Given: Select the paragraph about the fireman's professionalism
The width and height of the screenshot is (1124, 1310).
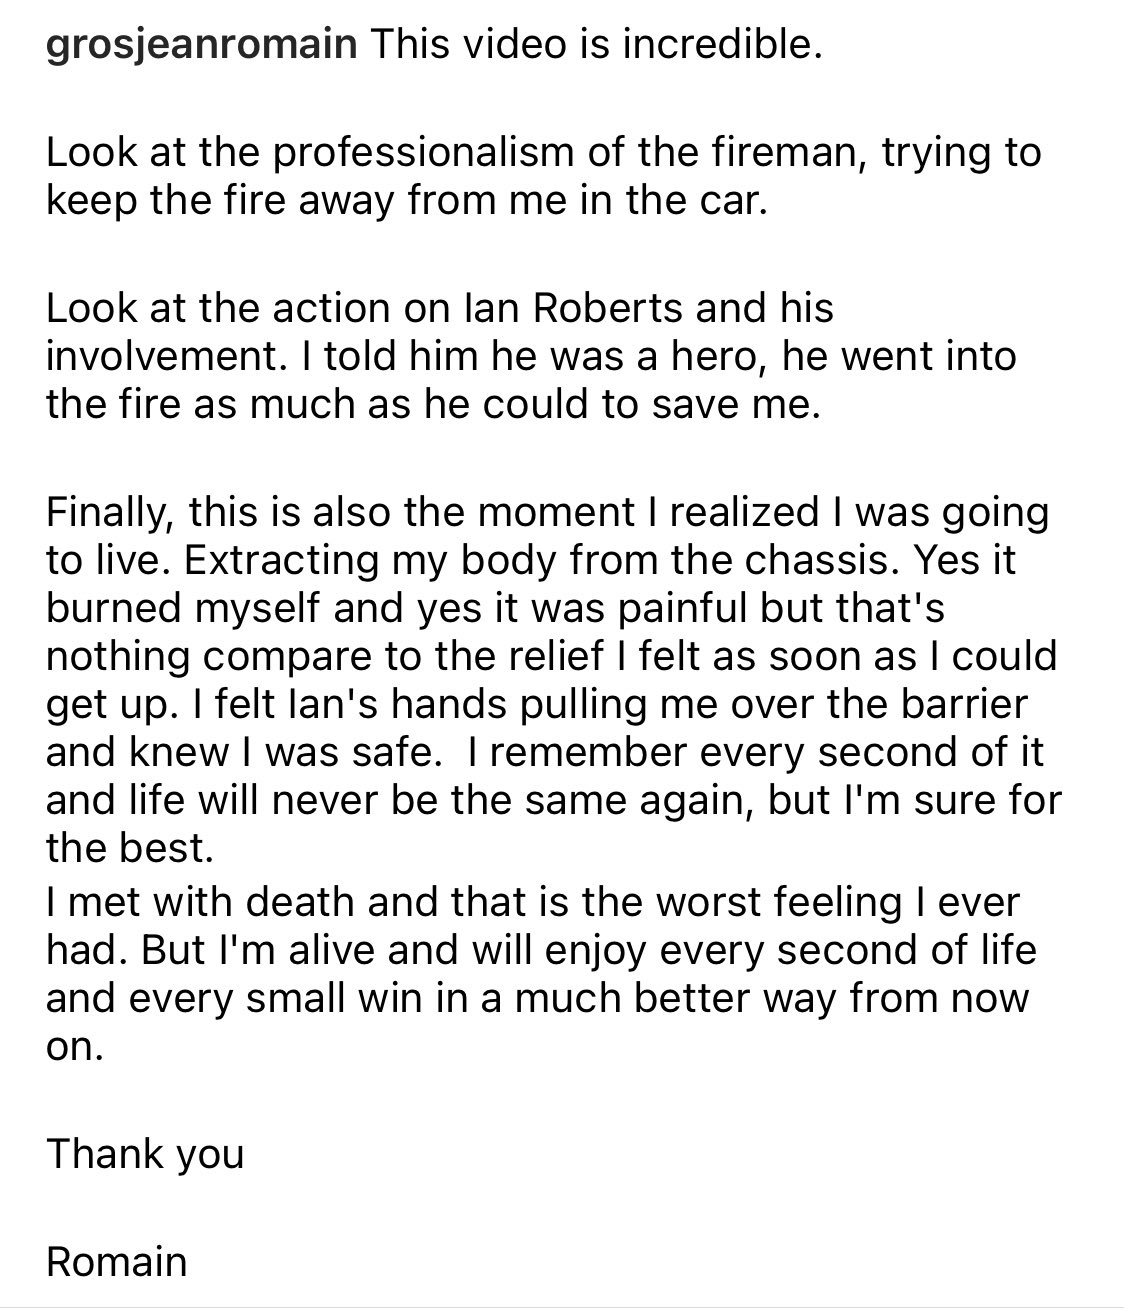Looking at the screenshot, I should (543, 177).
